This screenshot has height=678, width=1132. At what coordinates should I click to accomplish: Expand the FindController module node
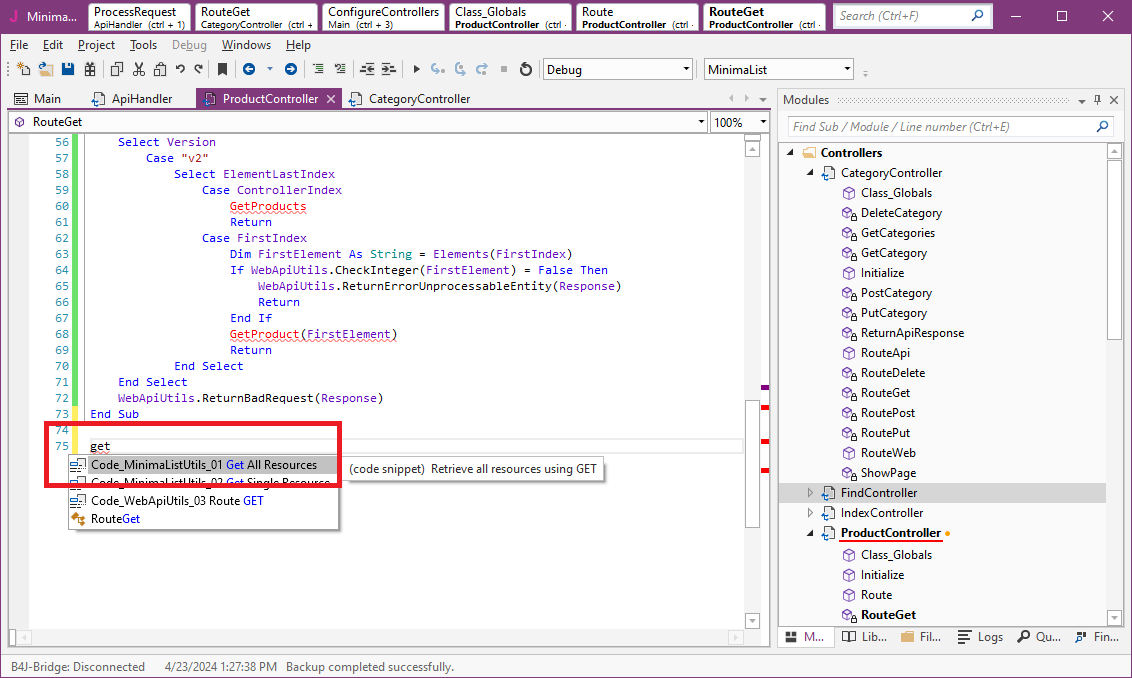pos(811,493)
